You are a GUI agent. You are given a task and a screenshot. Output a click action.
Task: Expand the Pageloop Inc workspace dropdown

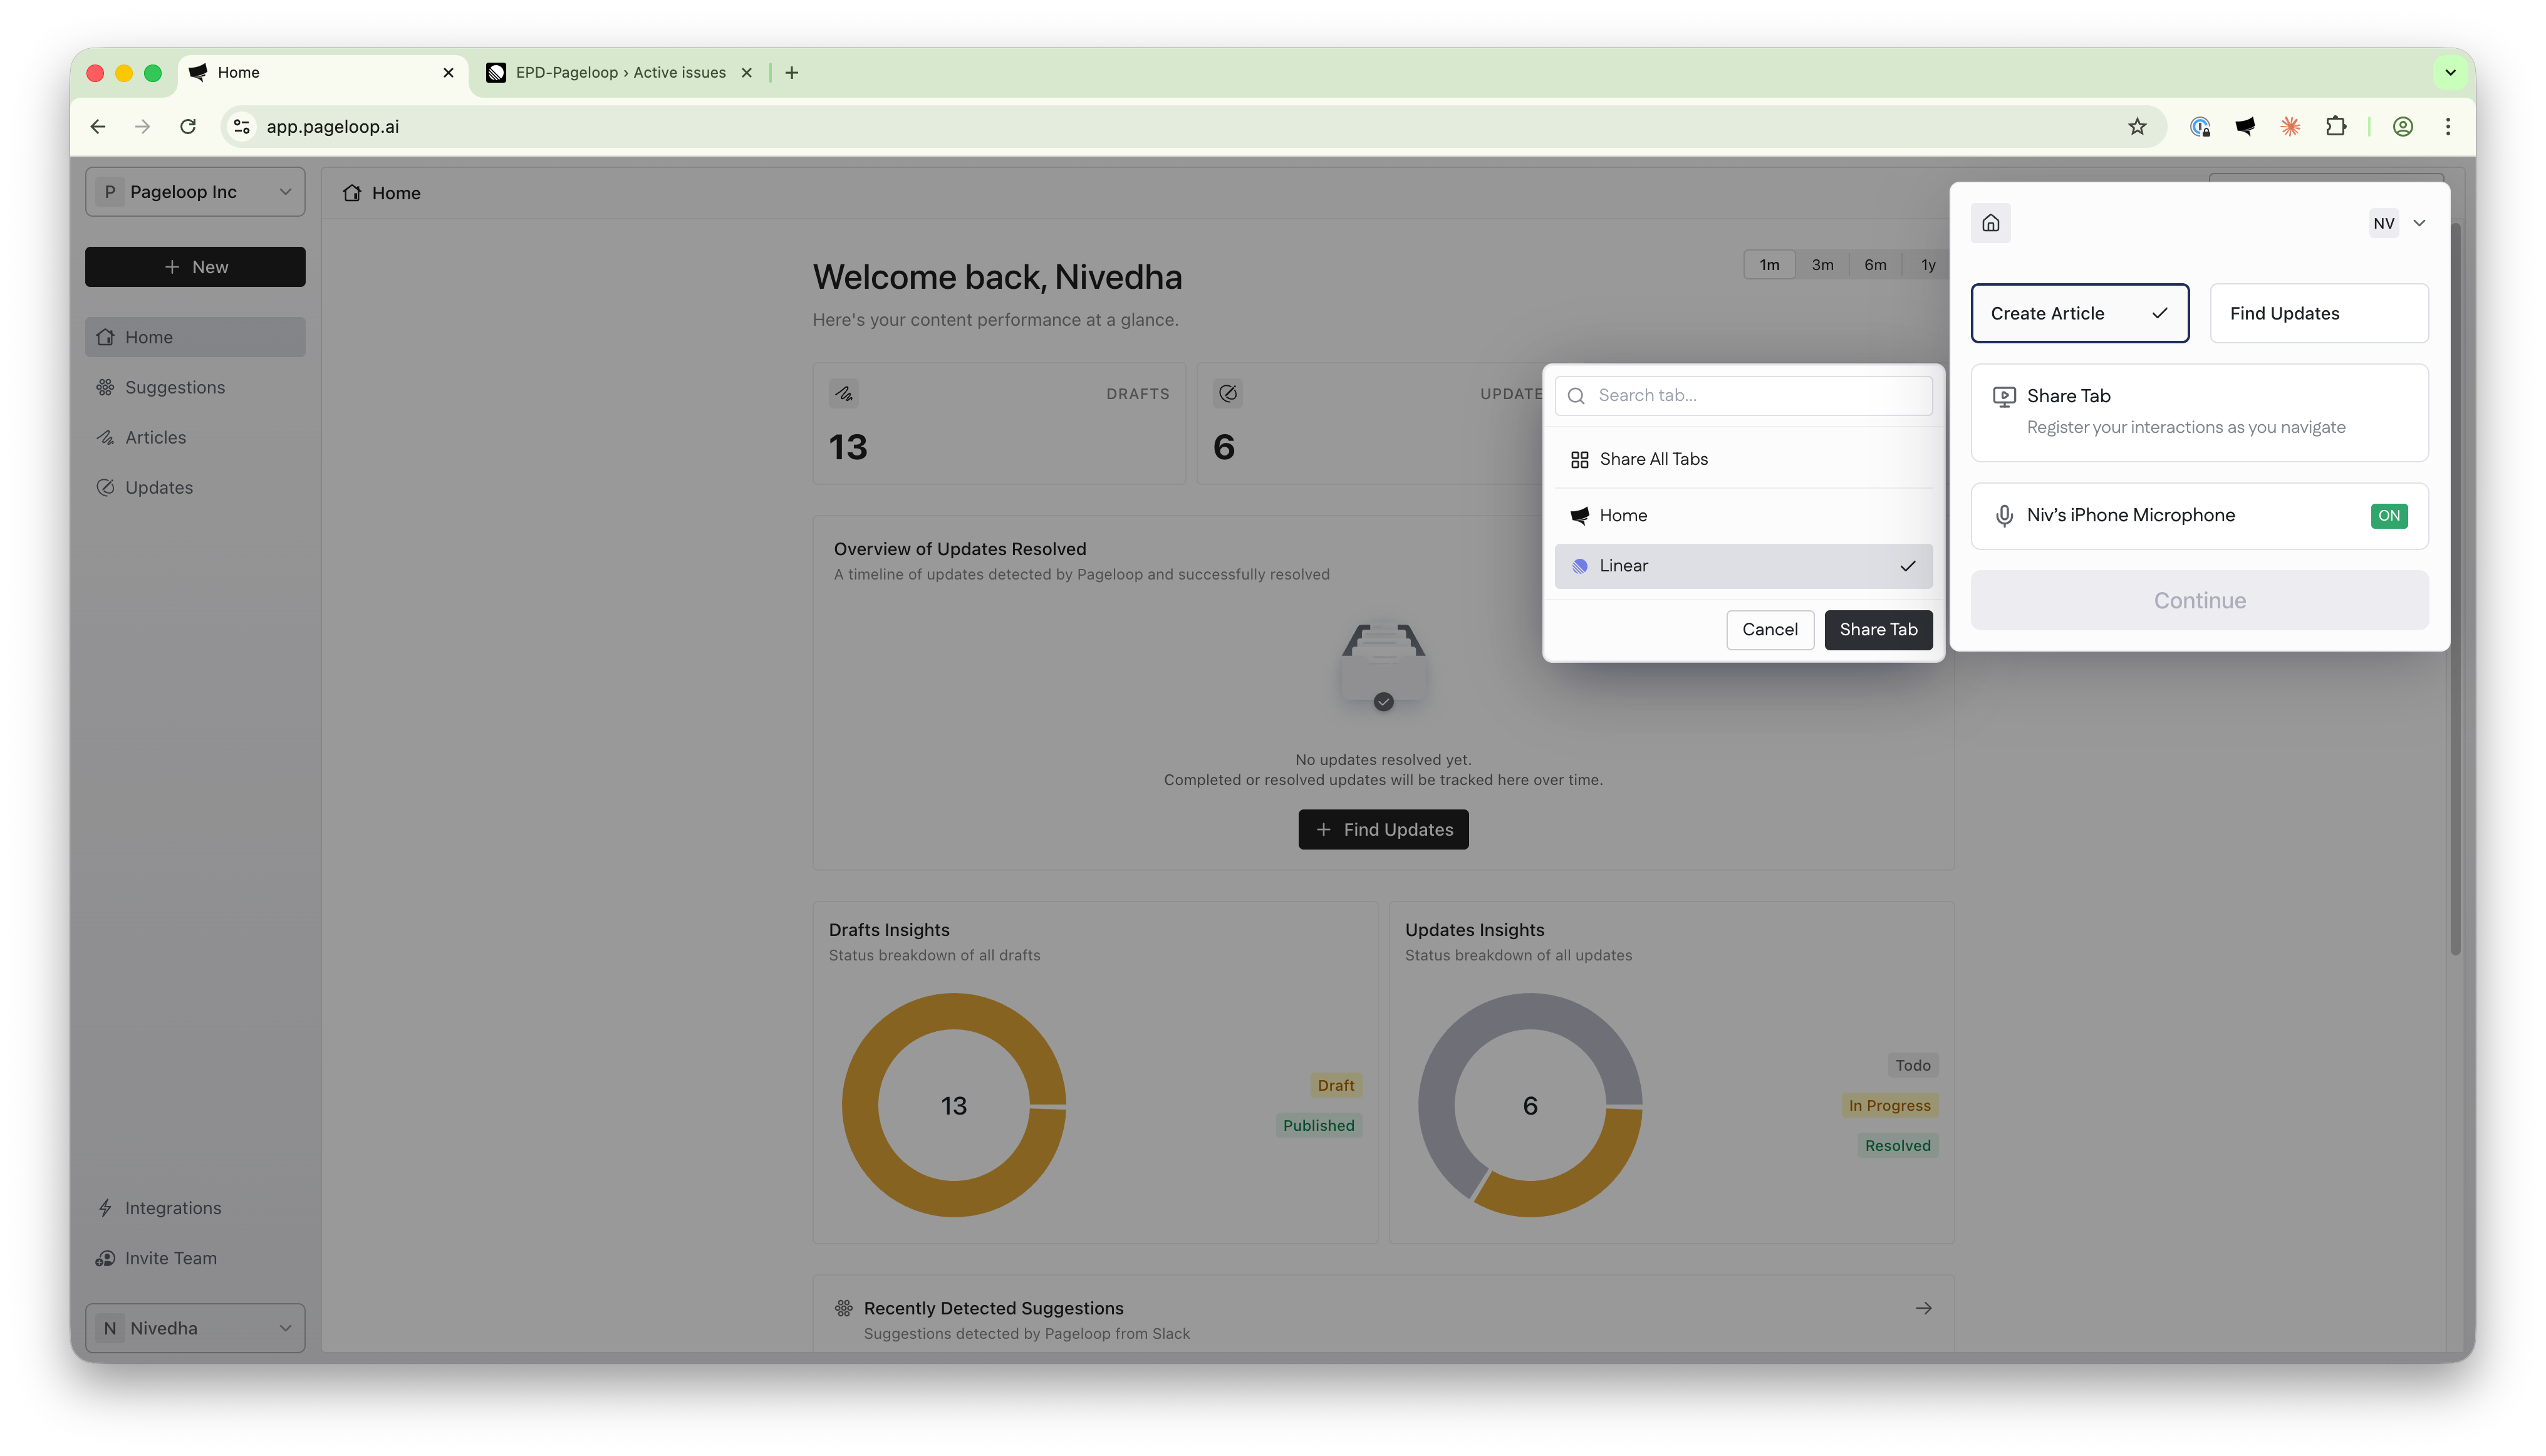point(195,191)
